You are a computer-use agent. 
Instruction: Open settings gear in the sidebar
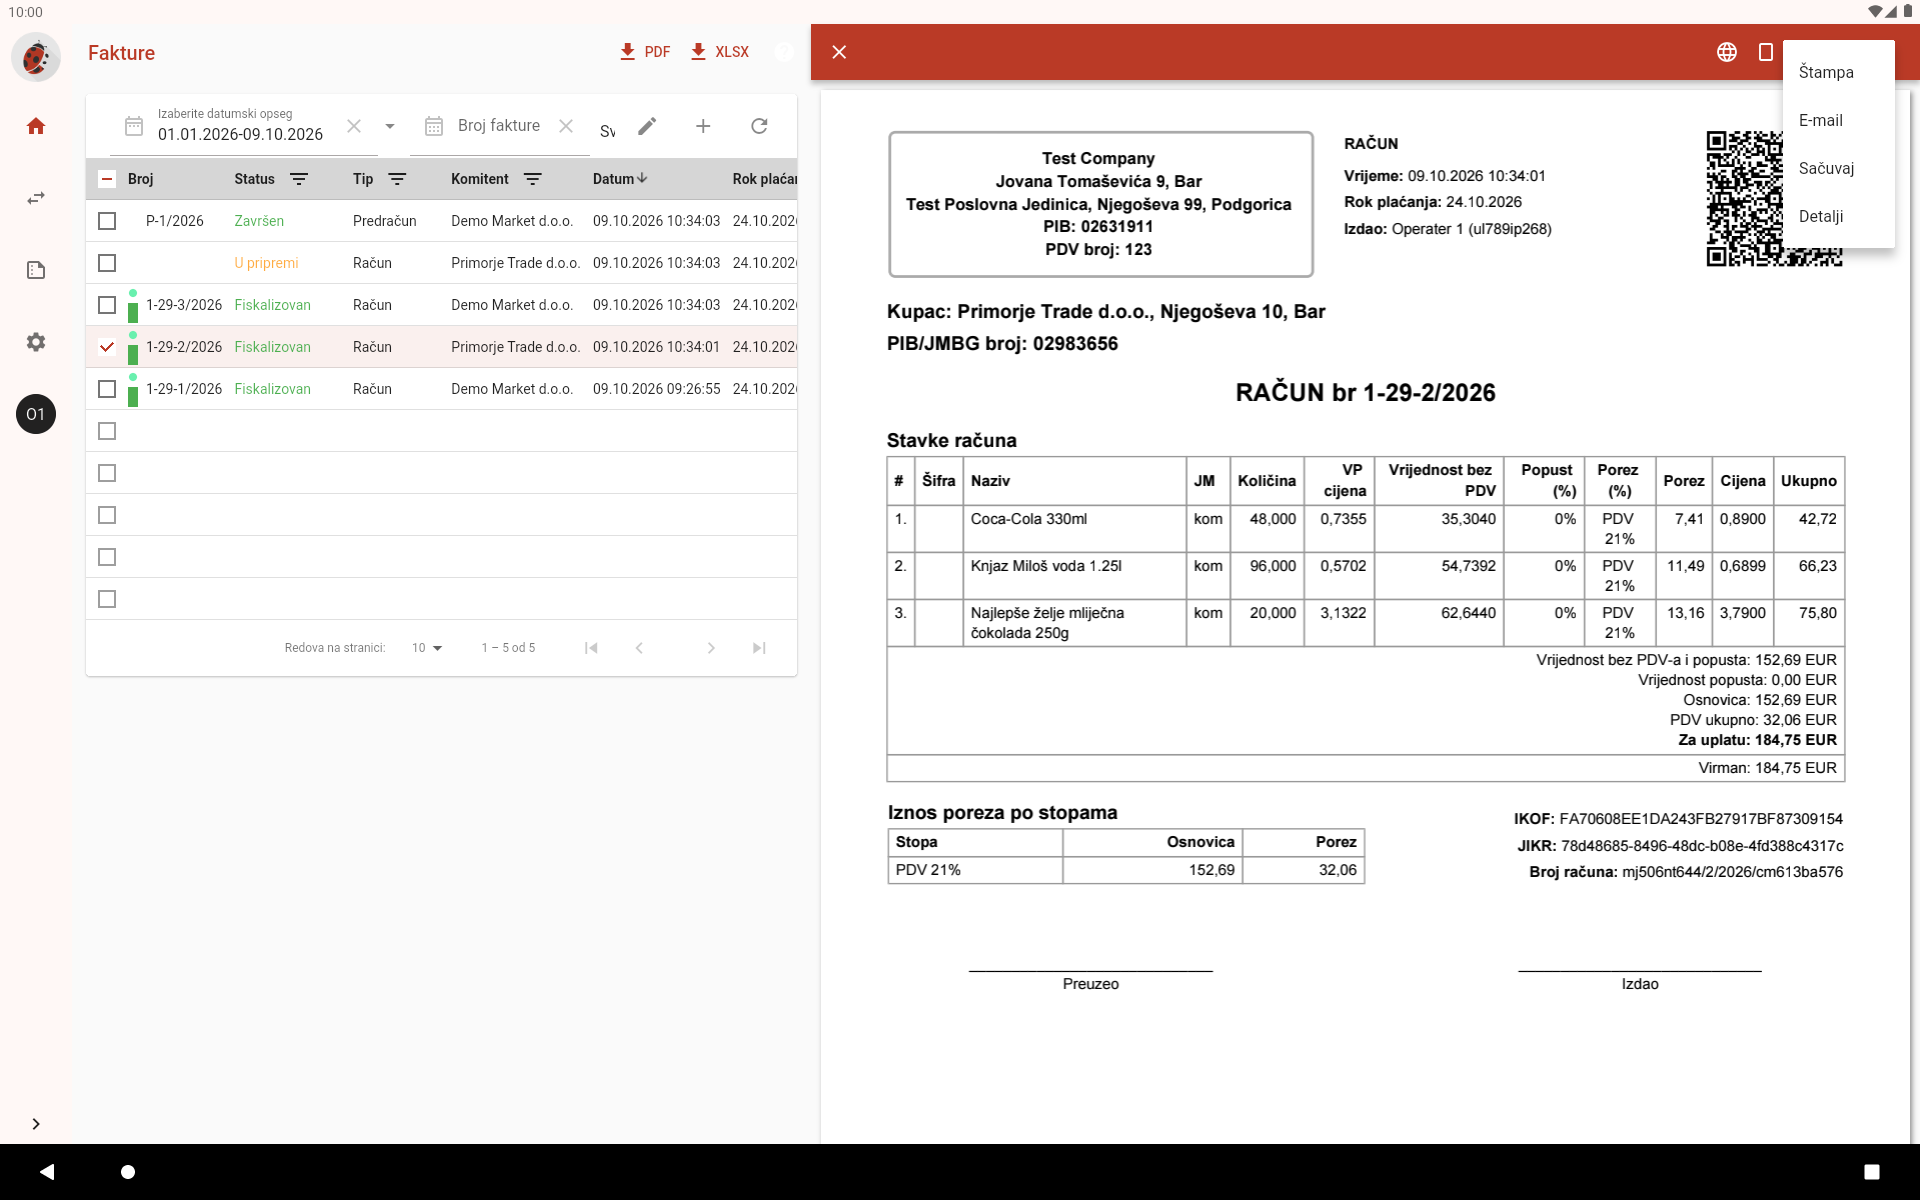36,342
